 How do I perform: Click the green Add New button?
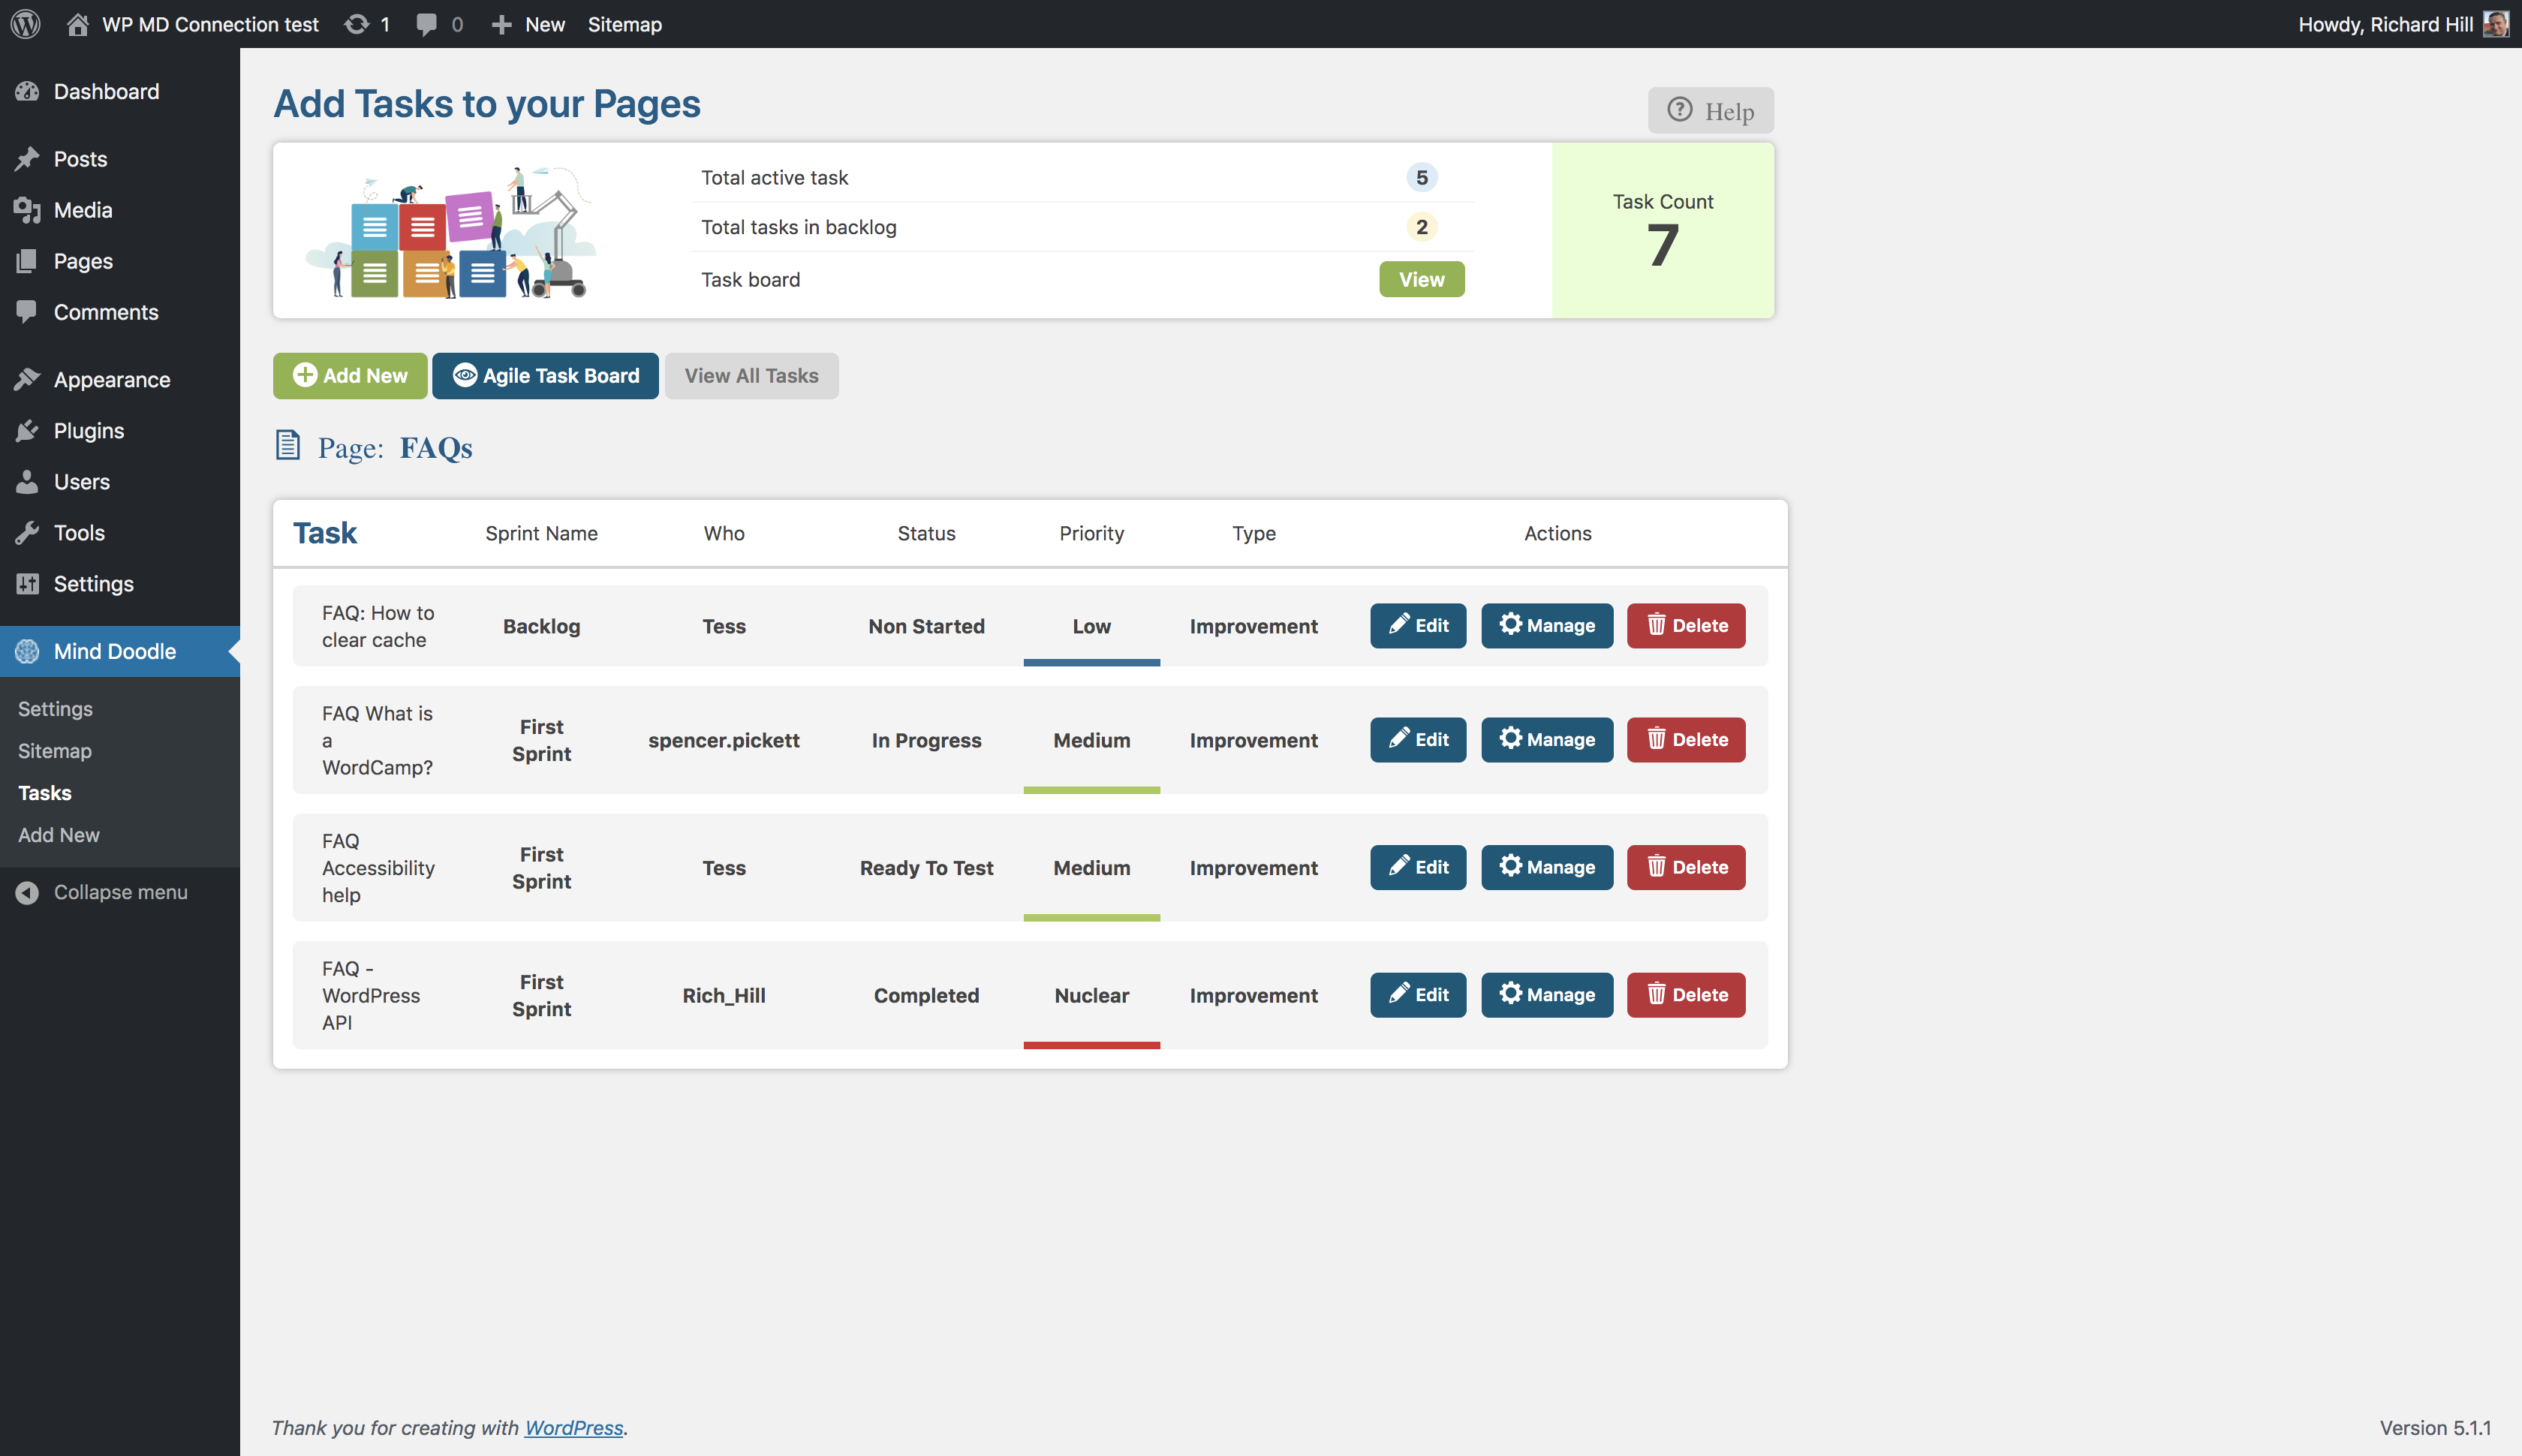click(350, 375)
